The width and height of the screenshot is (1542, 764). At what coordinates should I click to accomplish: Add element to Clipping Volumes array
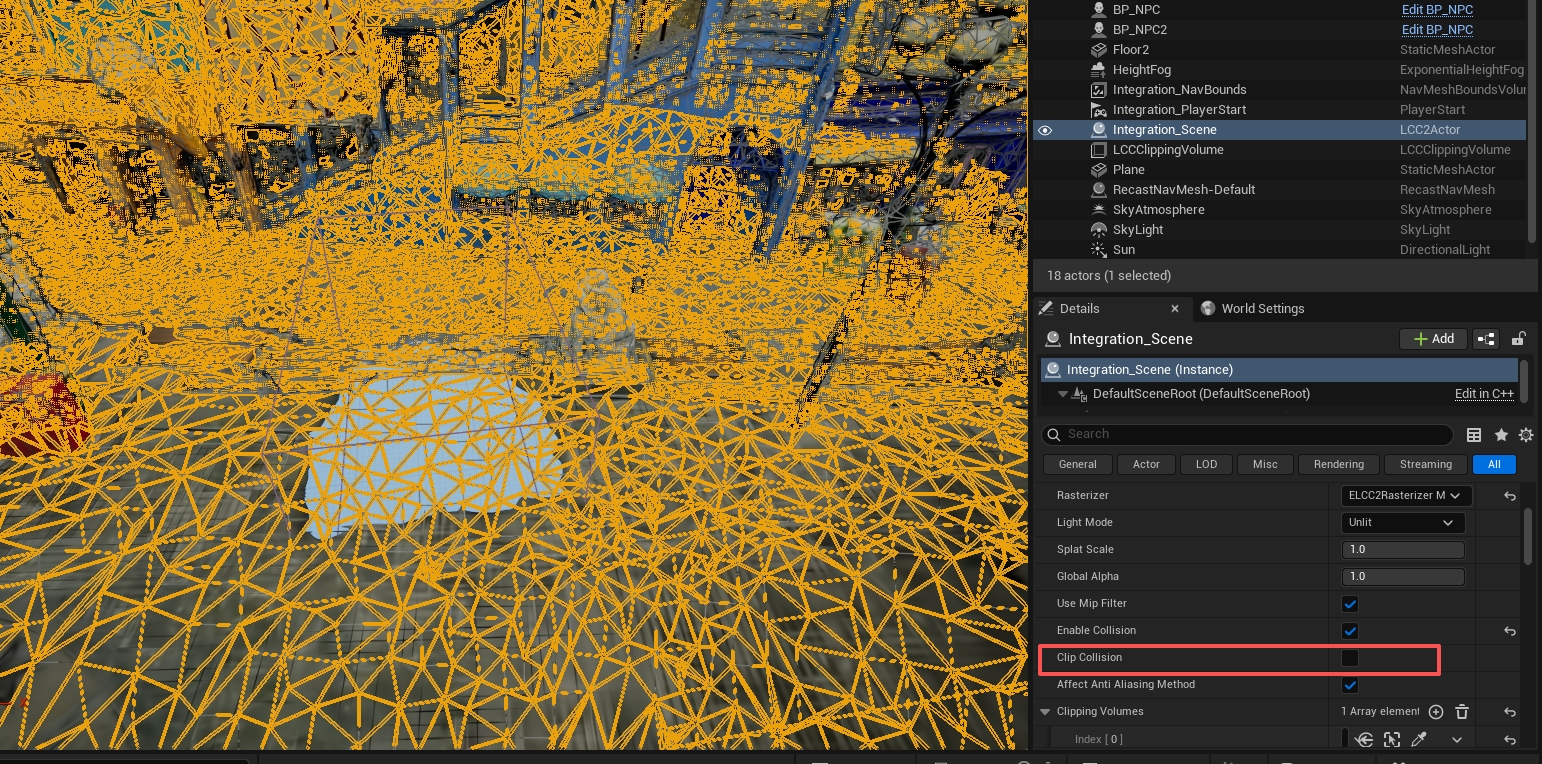pos(1436,712)
